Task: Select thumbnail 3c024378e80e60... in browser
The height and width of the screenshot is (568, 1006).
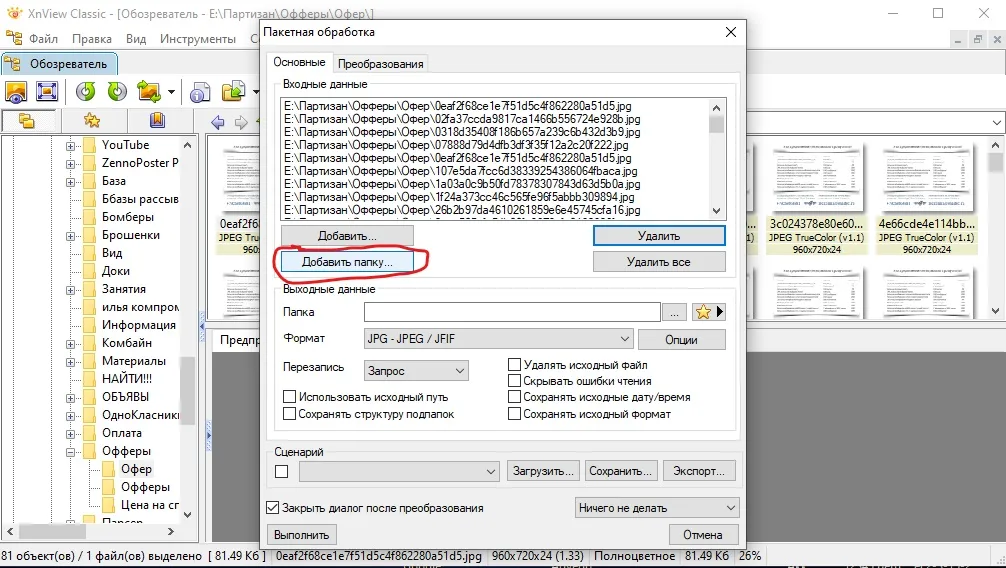Action: pyautogui.click(x=816, y=199)
